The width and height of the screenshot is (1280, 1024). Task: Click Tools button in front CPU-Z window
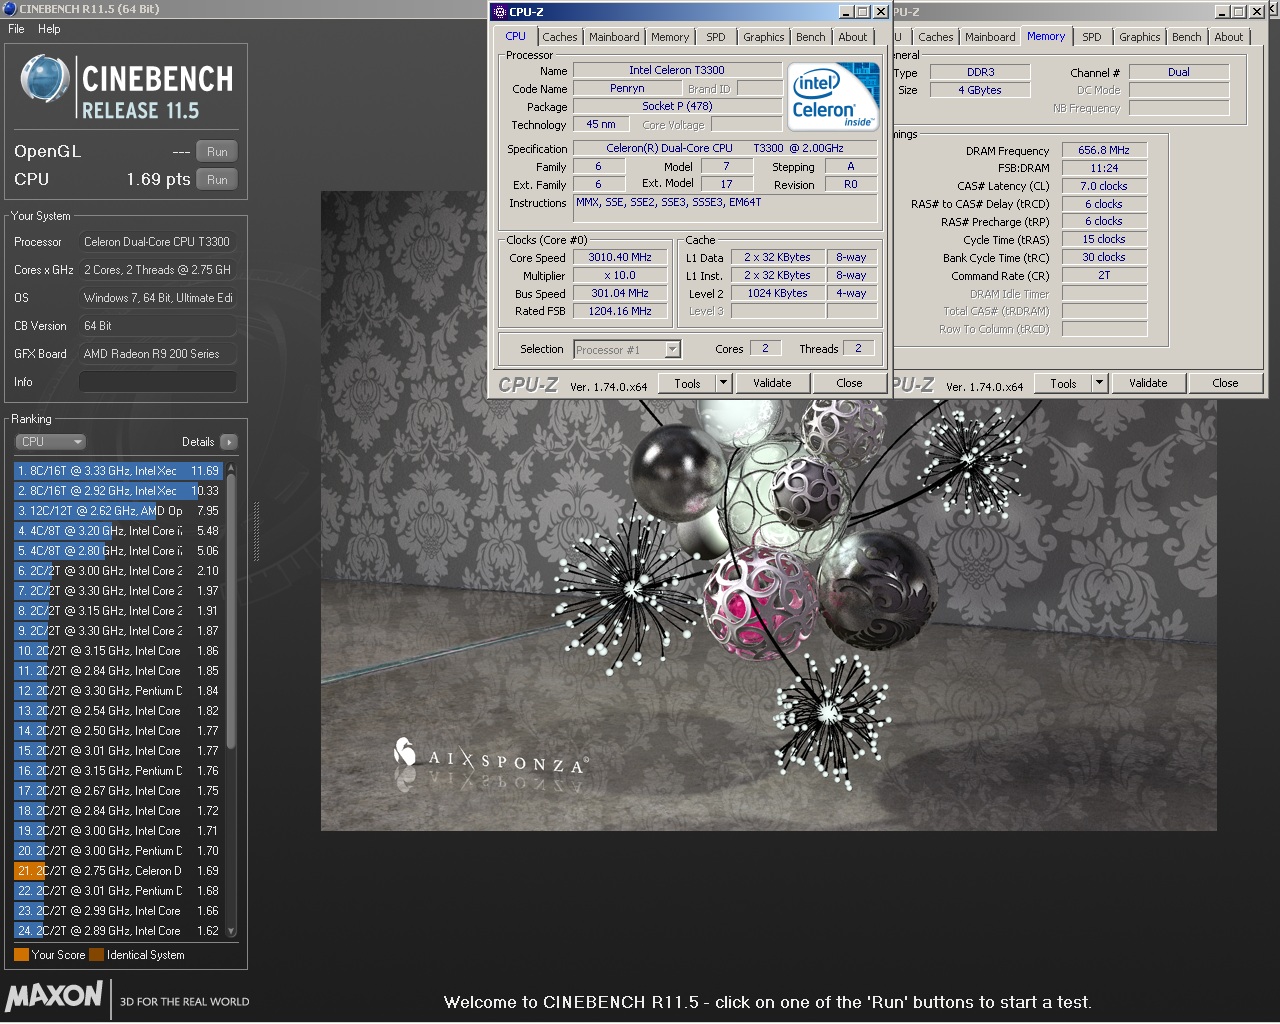point(687,383)
